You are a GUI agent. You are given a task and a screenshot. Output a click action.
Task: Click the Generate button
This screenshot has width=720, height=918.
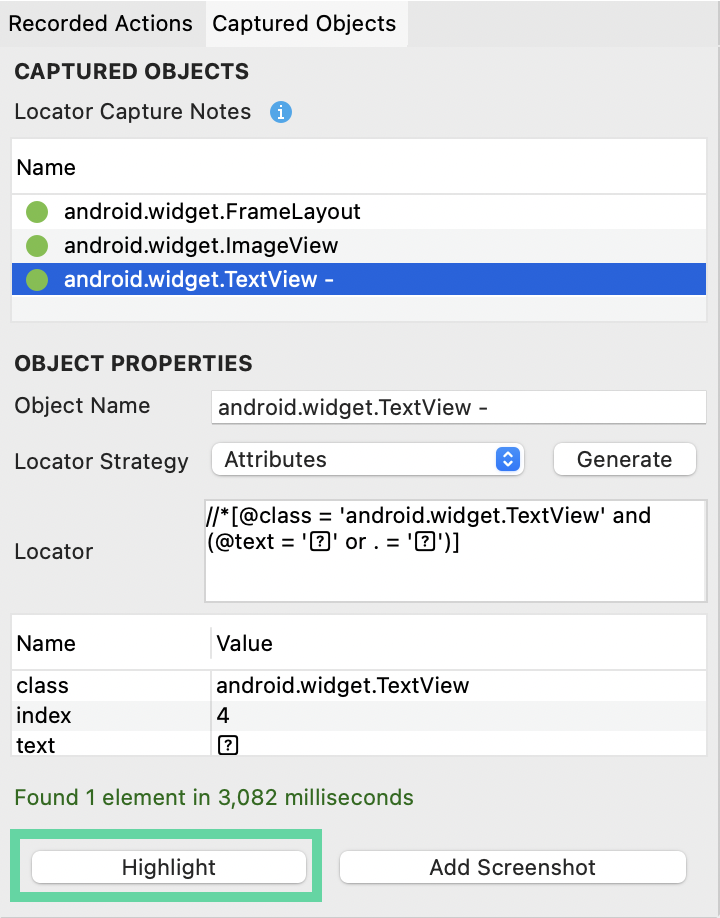point(625,459)
